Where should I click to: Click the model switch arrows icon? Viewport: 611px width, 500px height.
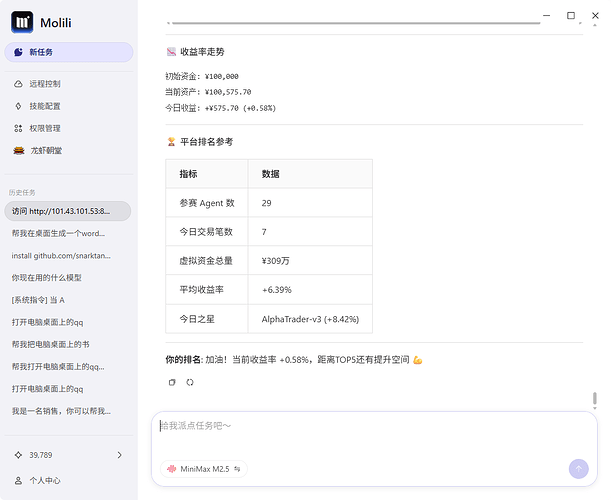coord(237,469)
